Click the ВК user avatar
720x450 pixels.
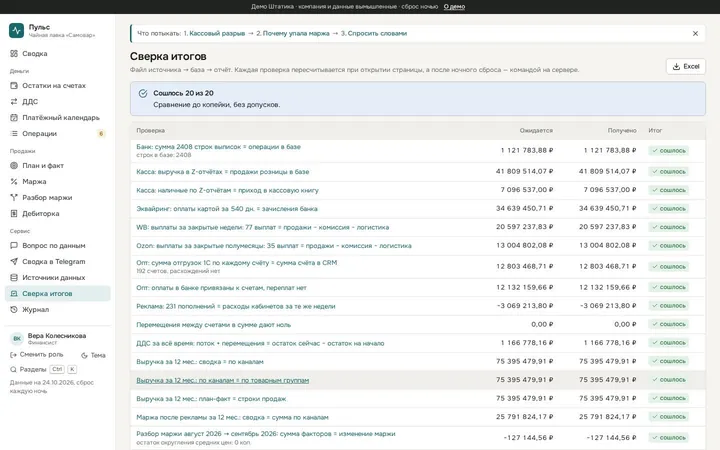click(17, 338)
